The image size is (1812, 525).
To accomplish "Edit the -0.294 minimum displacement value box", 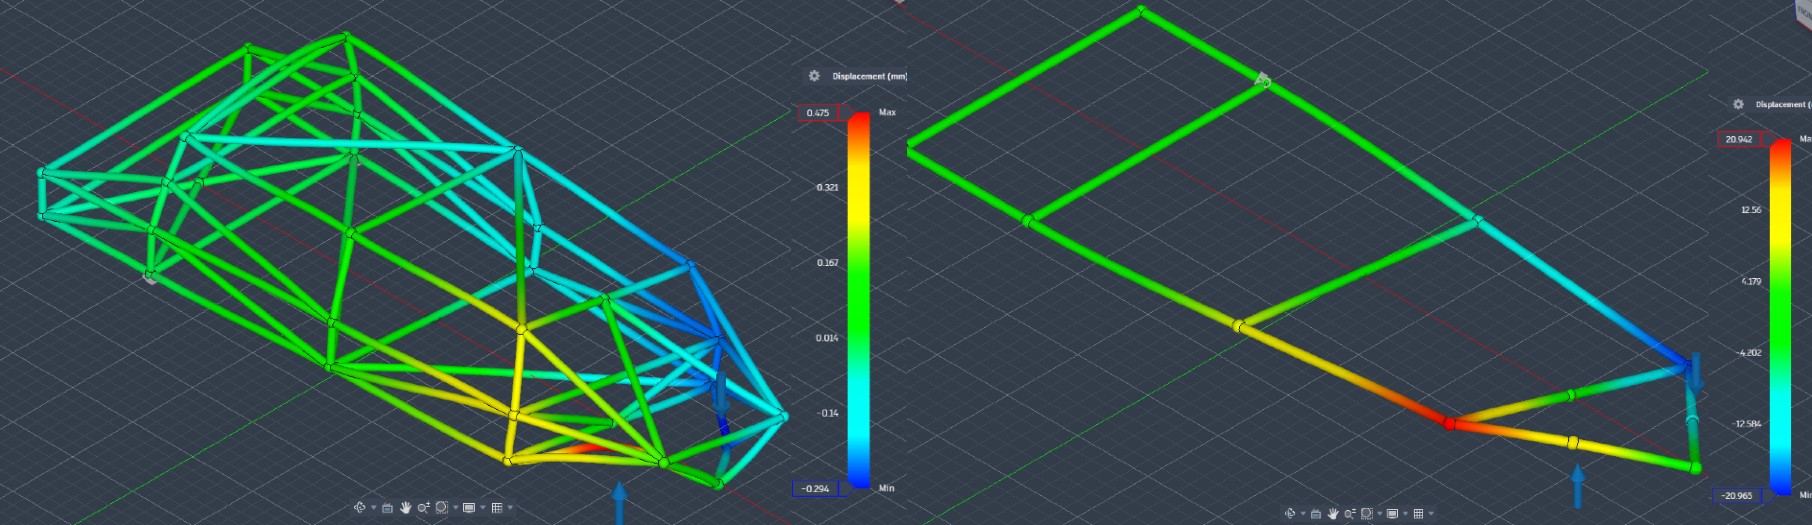I will (815, 488).
